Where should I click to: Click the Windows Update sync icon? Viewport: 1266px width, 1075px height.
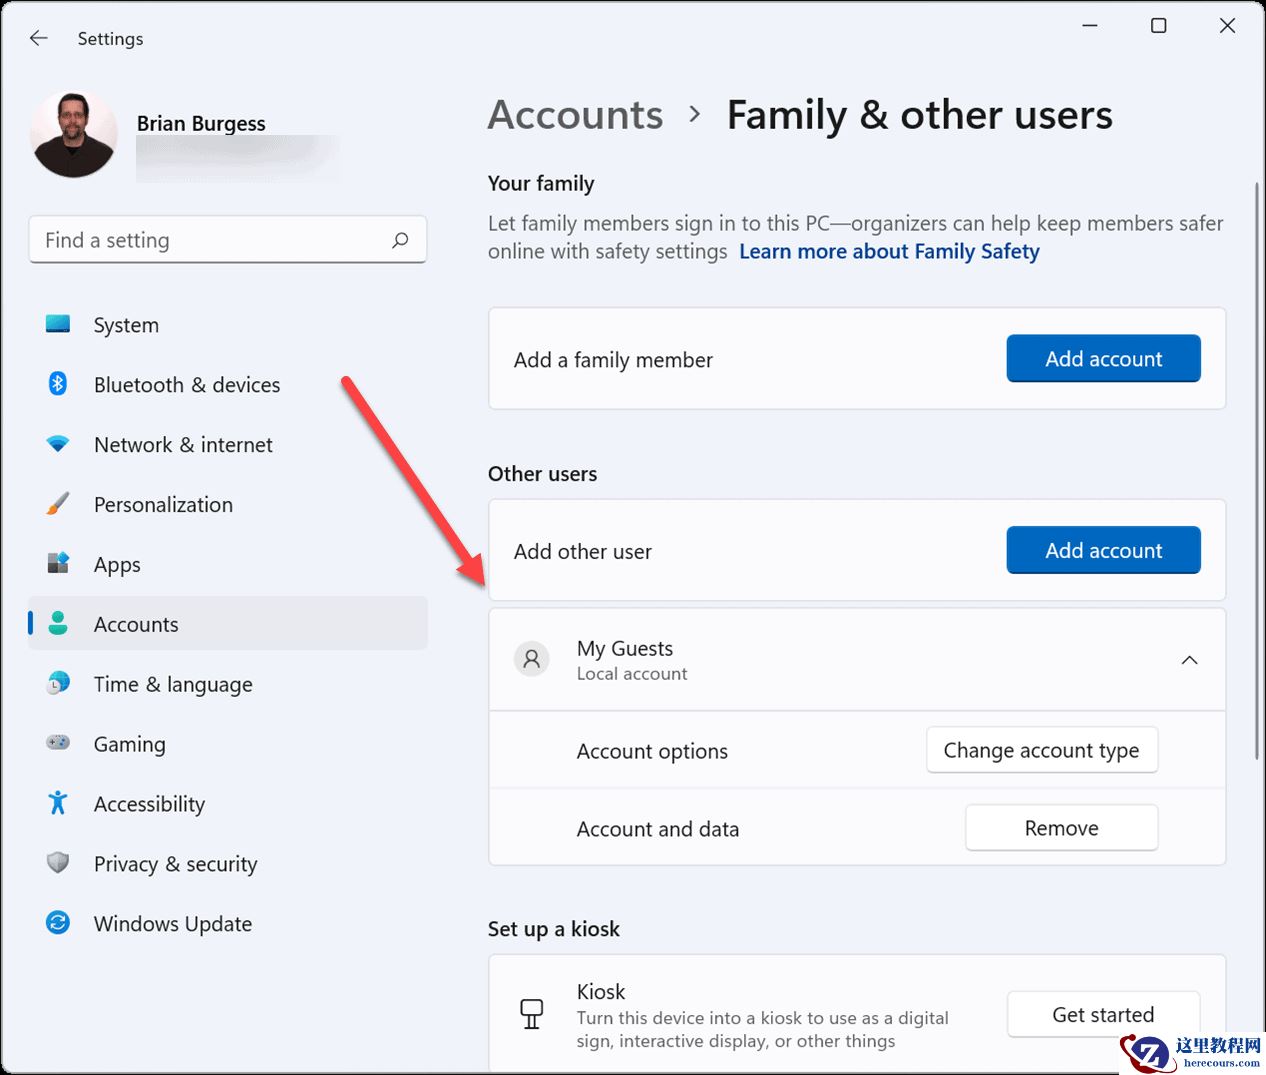[x=58, y=923]
